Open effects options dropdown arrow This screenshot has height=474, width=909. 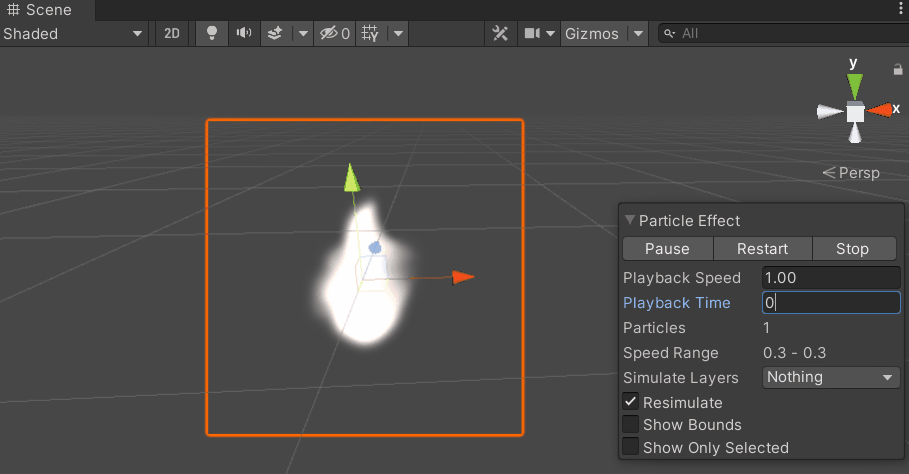(303, 34)
